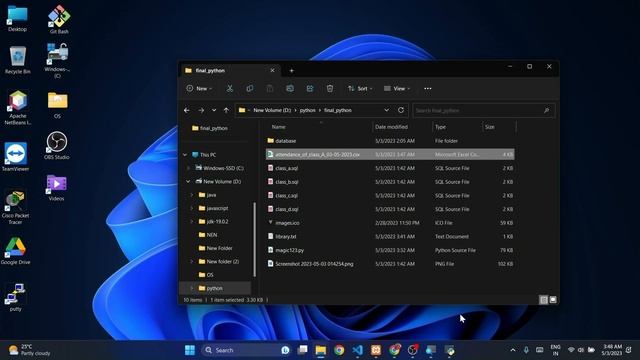This screenshot has width=640, height=360.
Task: Click New Volume (D:) breadcrumb segment
Action: pyautogui.click(x=272, y=110)
